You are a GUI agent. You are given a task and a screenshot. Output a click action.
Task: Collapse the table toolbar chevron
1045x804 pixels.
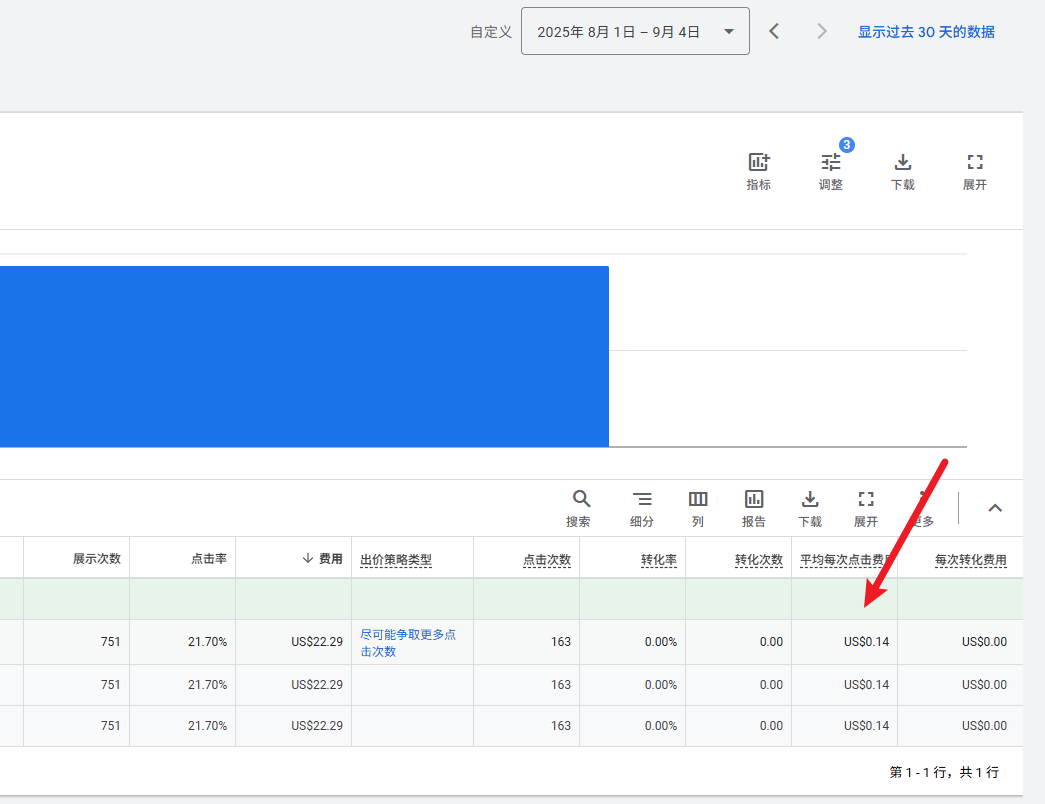[x=995, y=508]
